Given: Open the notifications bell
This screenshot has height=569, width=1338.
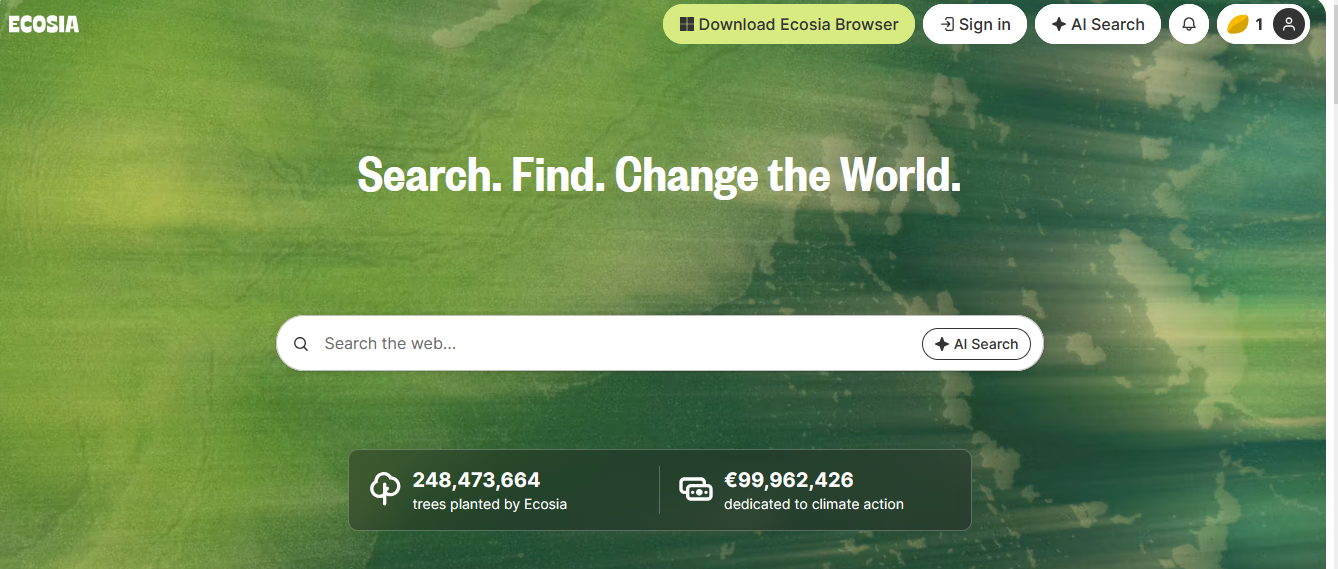Looking at the screenshot, I should (x=1189, y=24).
